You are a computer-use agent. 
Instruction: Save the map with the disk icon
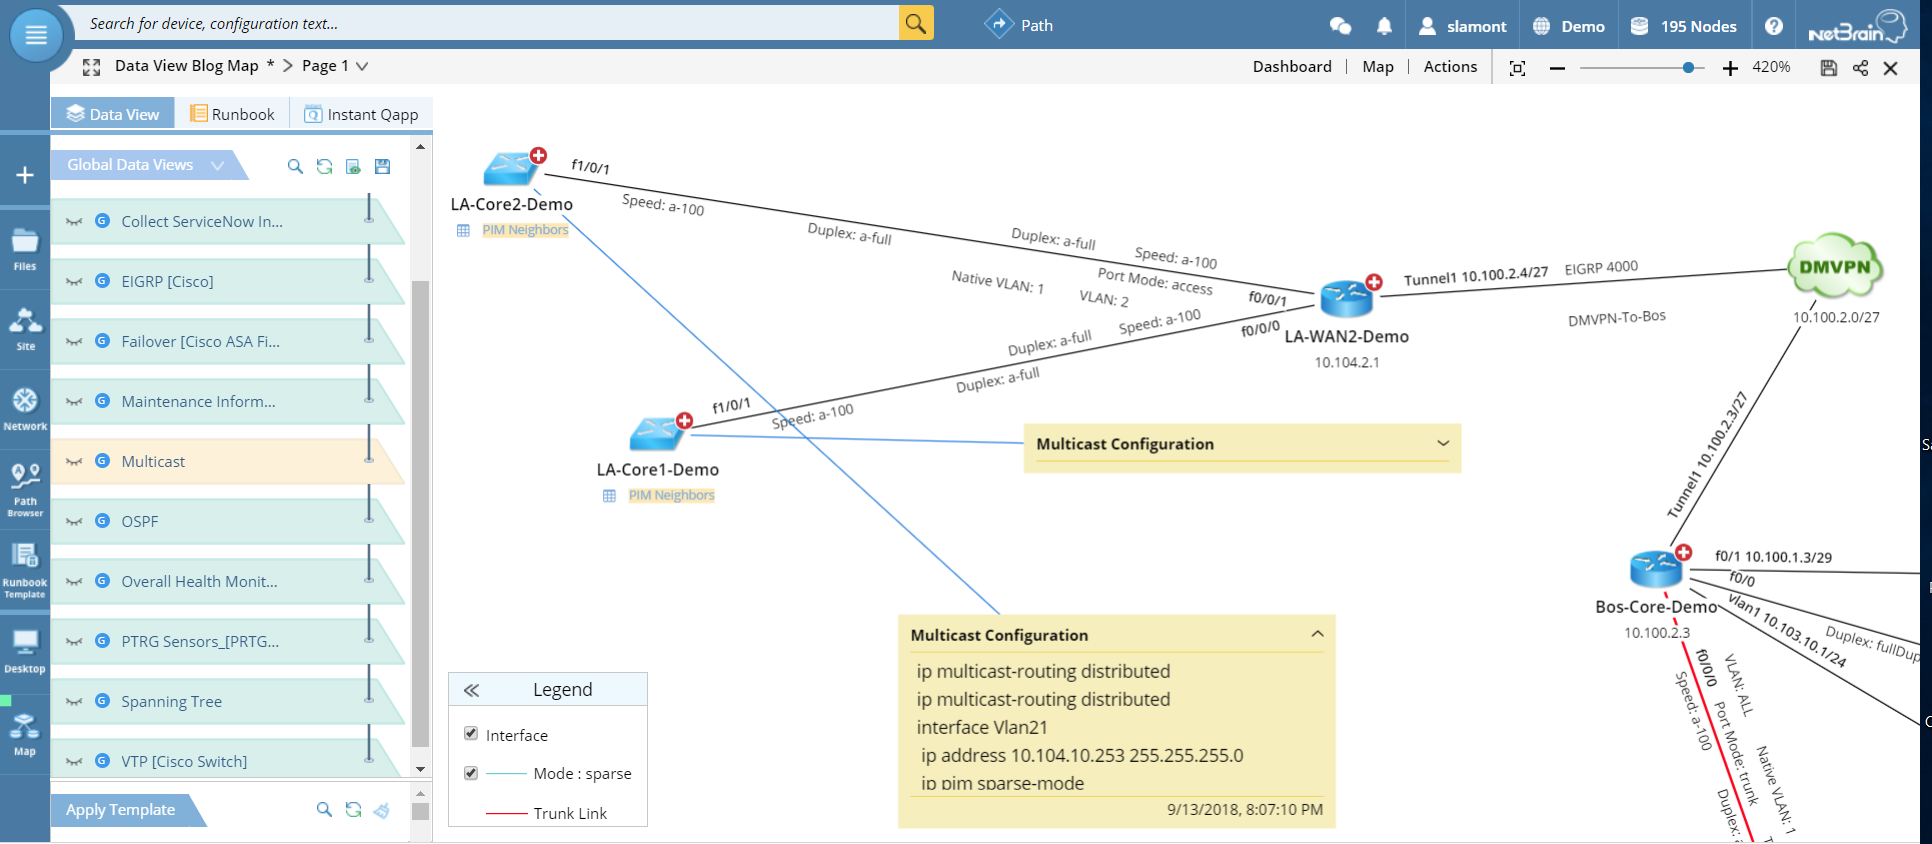[x=1829, y=68]
